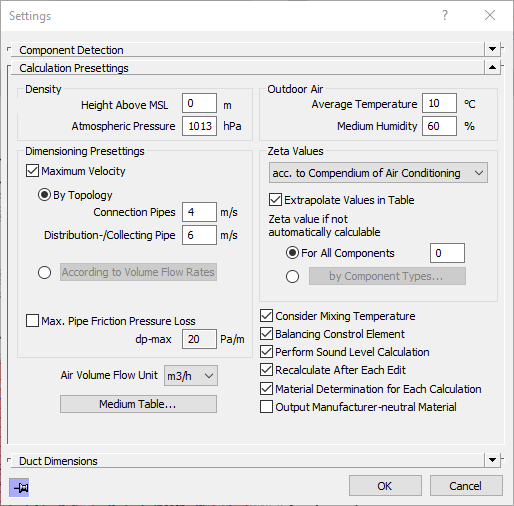This screenshot has height=506, width=514.
Task: Click the Connection Pipes velocity field
Action: (199, 212)
